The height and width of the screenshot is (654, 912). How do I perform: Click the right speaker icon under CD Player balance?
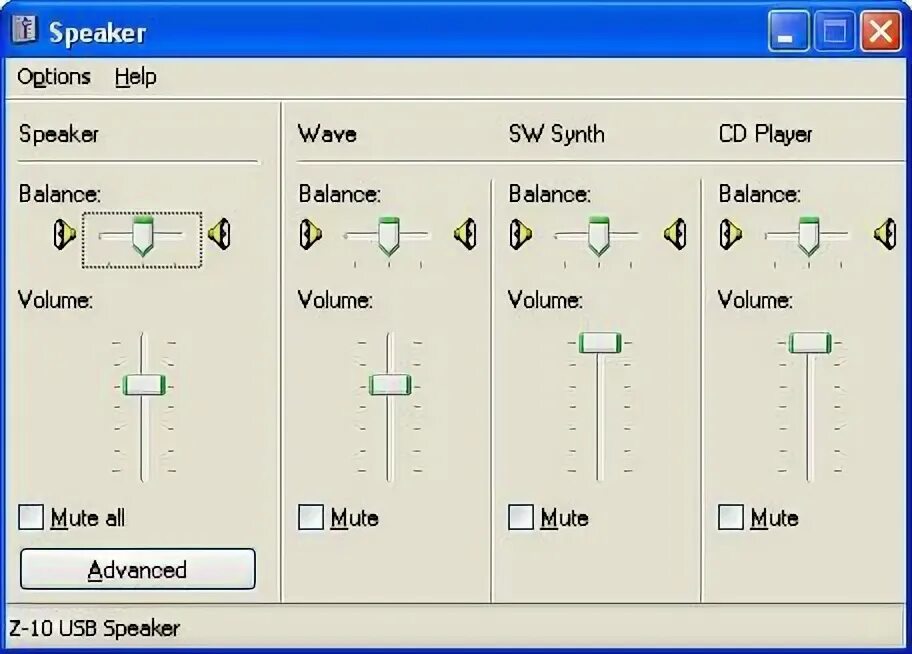[x=885, y=234]
